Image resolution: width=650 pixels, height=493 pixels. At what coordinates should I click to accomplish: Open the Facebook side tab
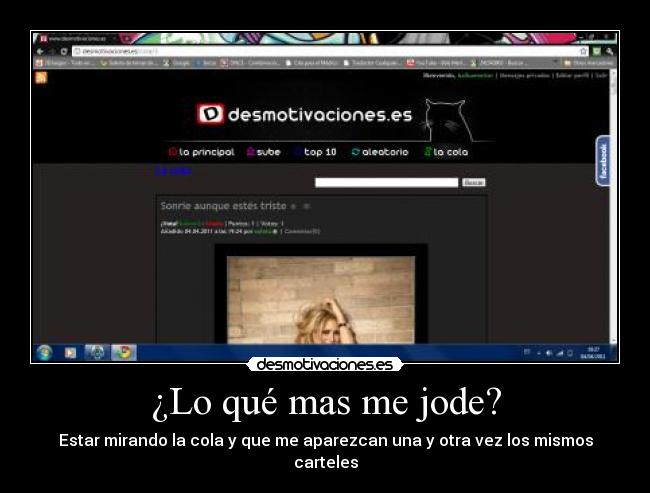603,160
